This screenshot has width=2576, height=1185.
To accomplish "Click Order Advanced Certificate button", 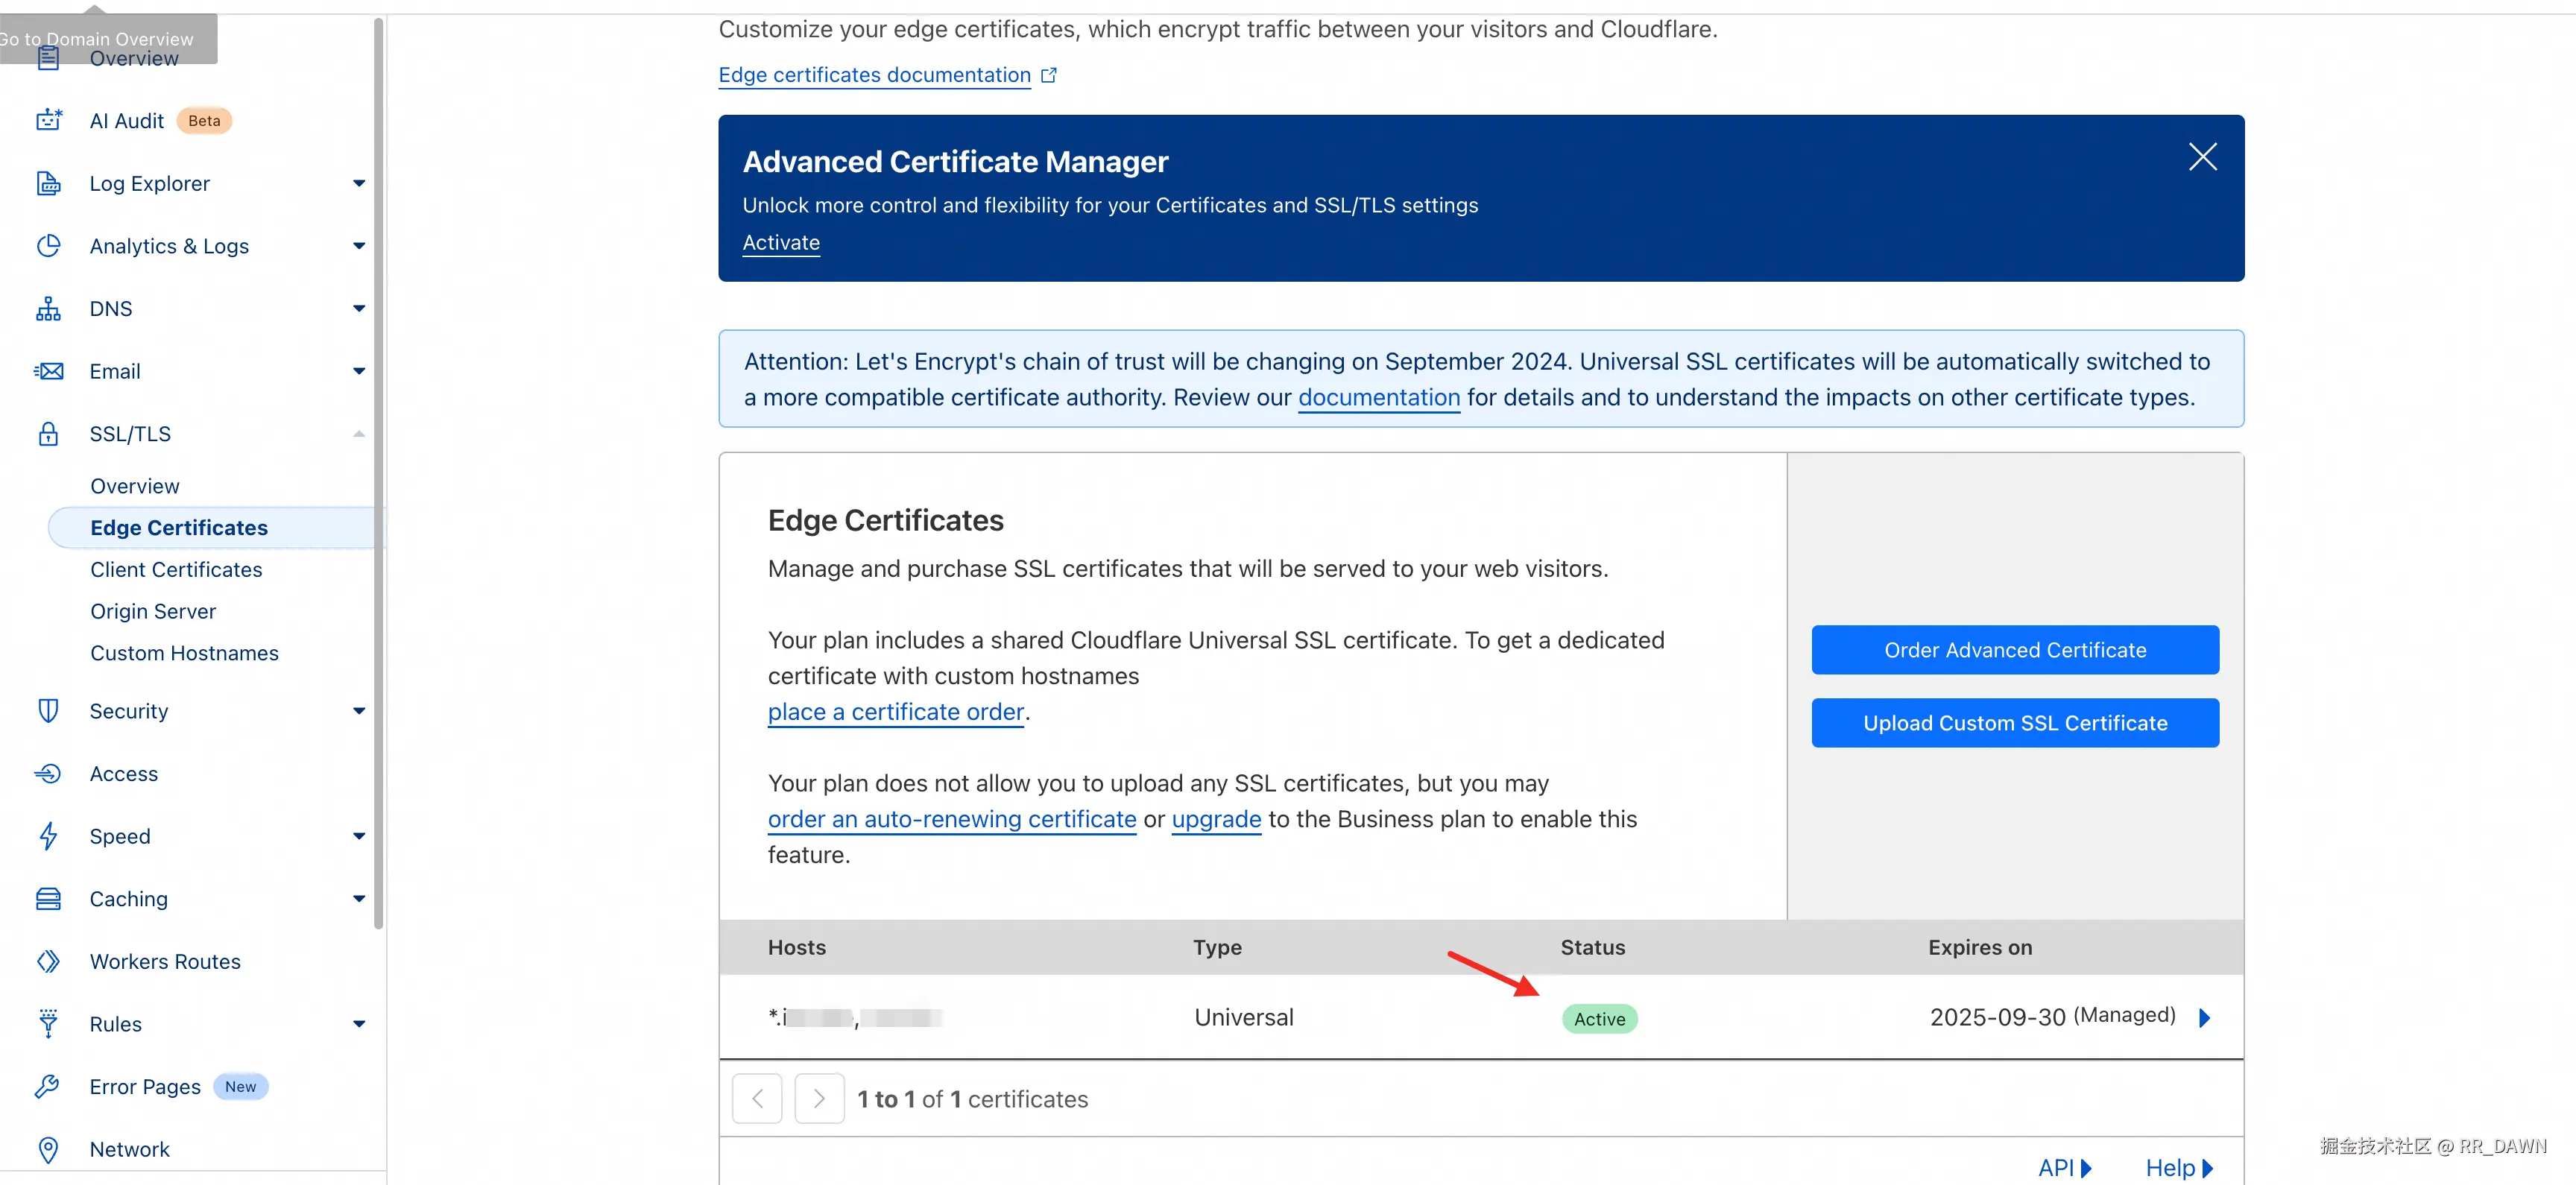I will point(2014,650).
